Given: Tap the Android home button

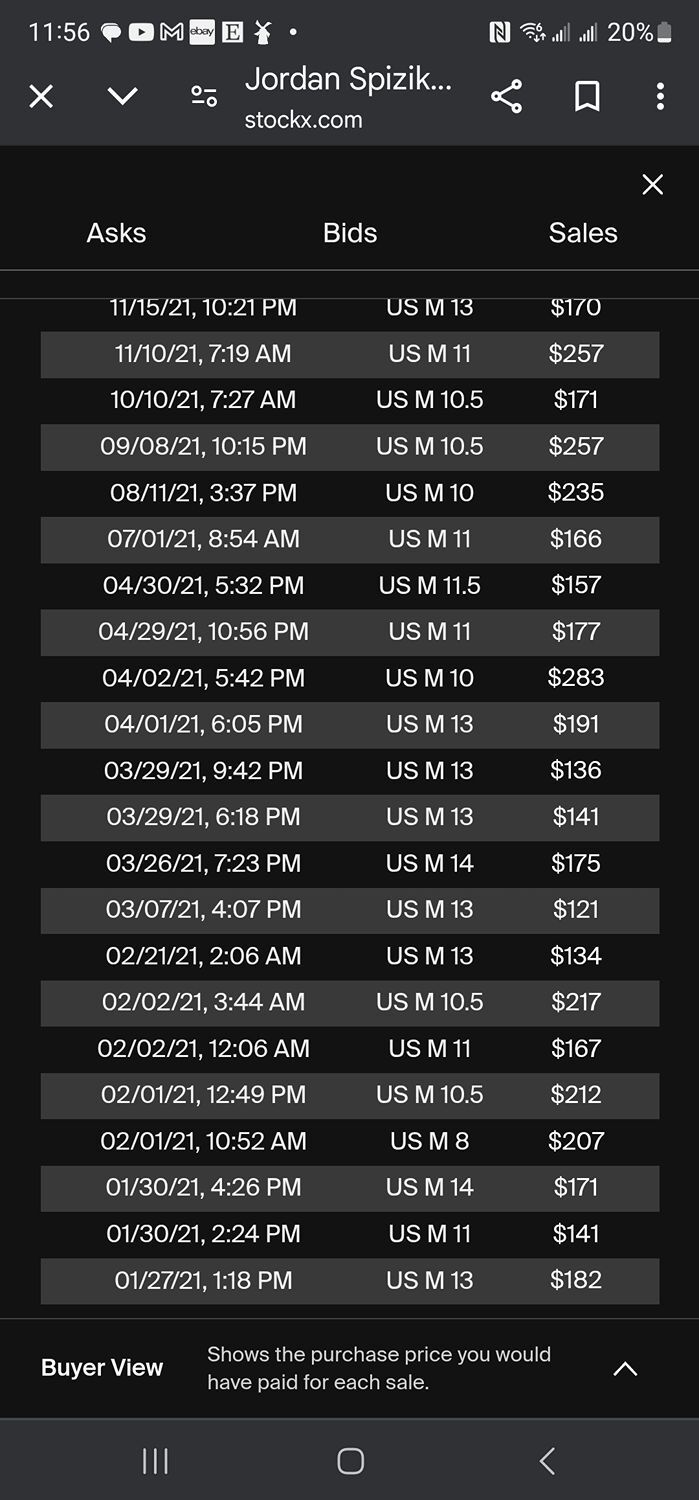Looking at the screenshot, I should pyautogui.click(x=350, y=1461).
